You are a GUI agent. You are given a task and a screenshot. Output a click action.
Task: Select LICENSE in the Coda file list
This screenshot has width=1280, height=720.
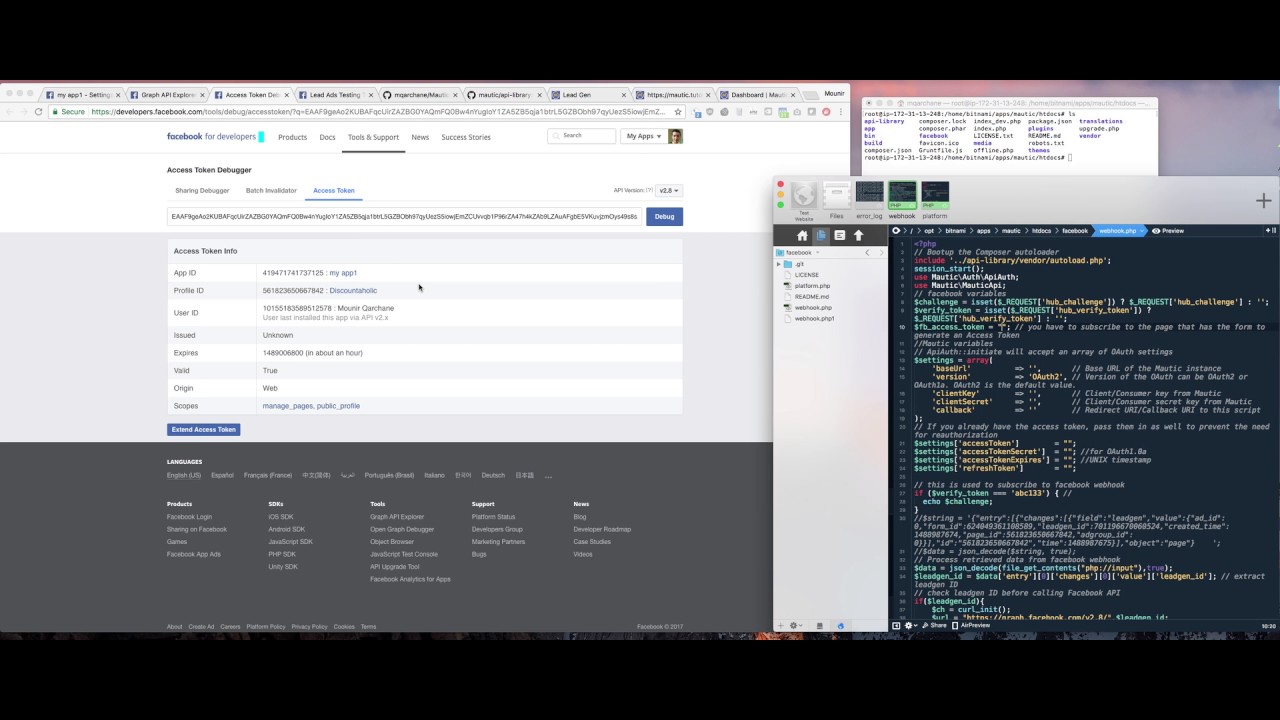(x=806, y=275)
